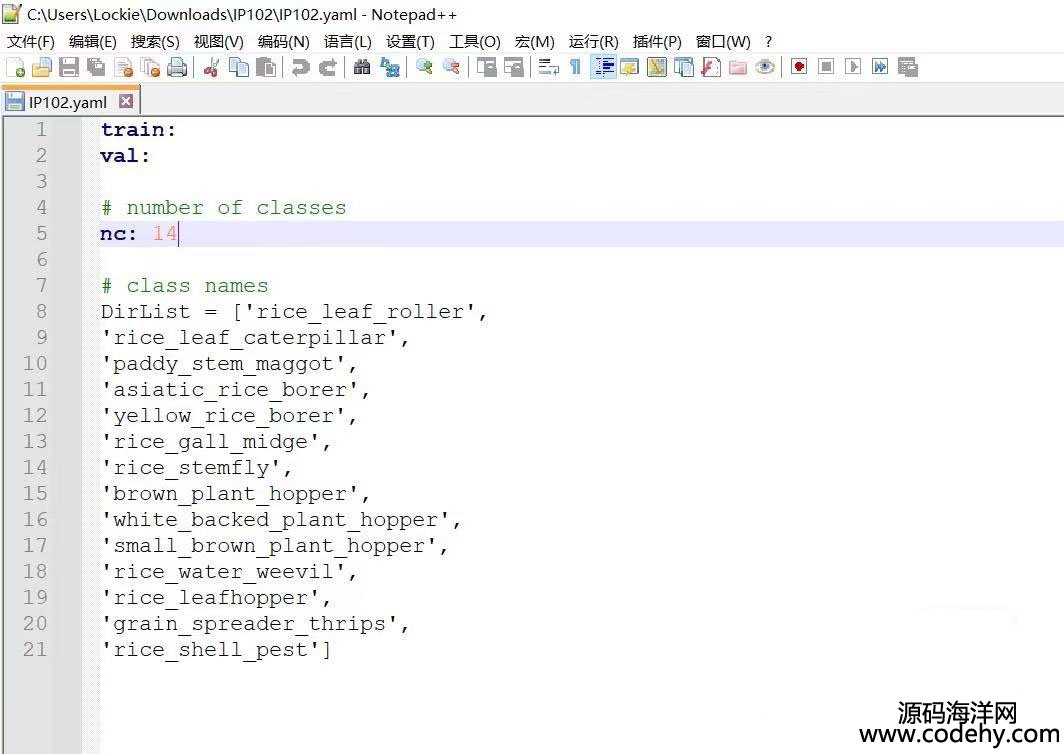This screenshot has height=754, width=1064.
Task: Toggle file monitoring eye icon
Action: tap(765, 67)
